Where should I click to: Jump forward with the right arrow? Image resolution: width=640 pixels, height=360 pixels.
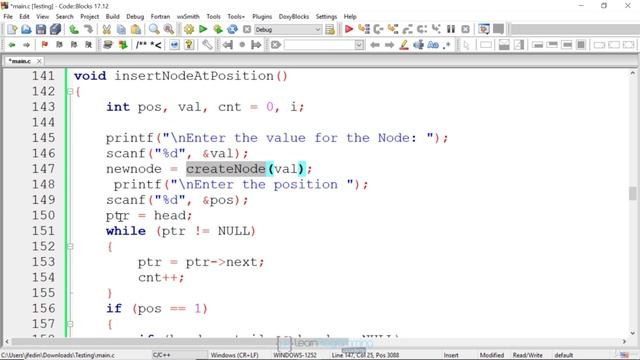(x=27, y=45)
